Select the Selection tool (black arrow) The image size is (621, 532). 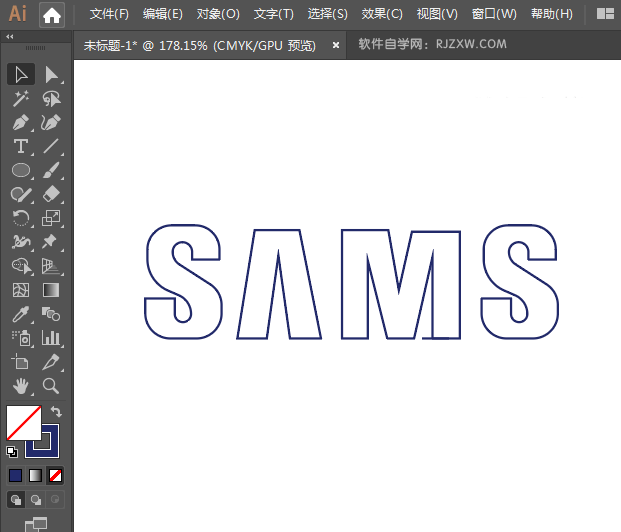coord(21,74)
